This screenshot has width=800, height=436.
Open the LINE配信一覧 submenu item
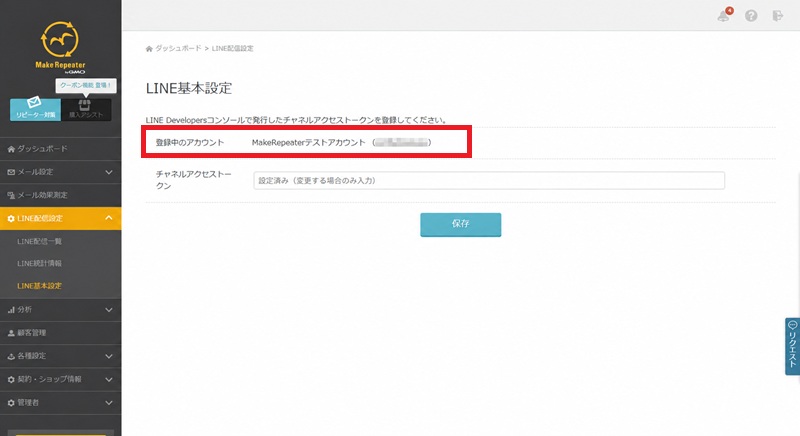click(x=39, y=241)
